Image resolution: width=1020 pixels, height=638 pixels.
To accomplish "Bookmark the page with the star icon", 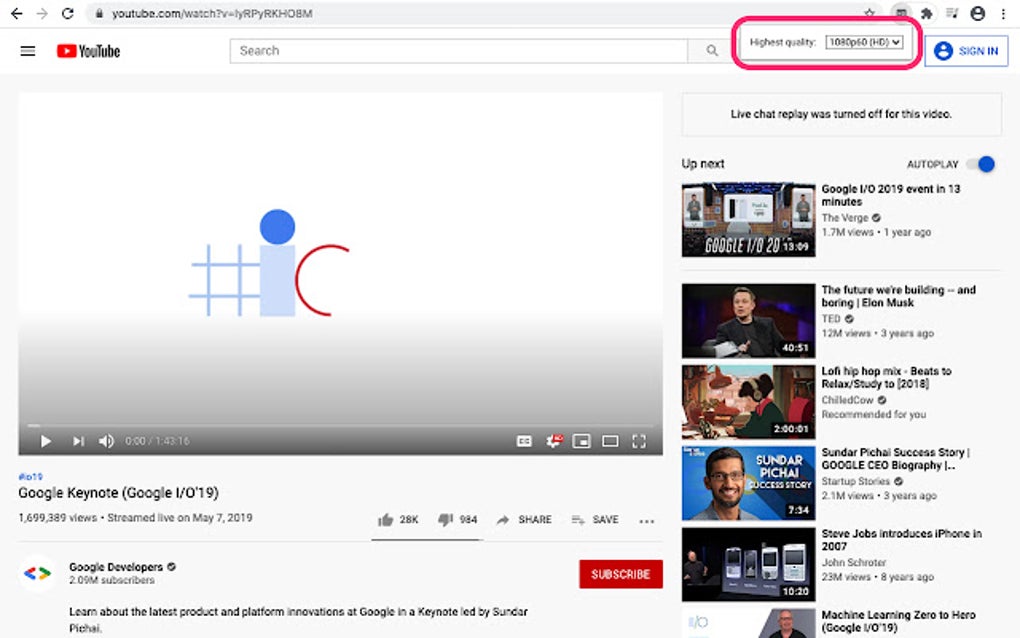I will (x=870, y=14).
